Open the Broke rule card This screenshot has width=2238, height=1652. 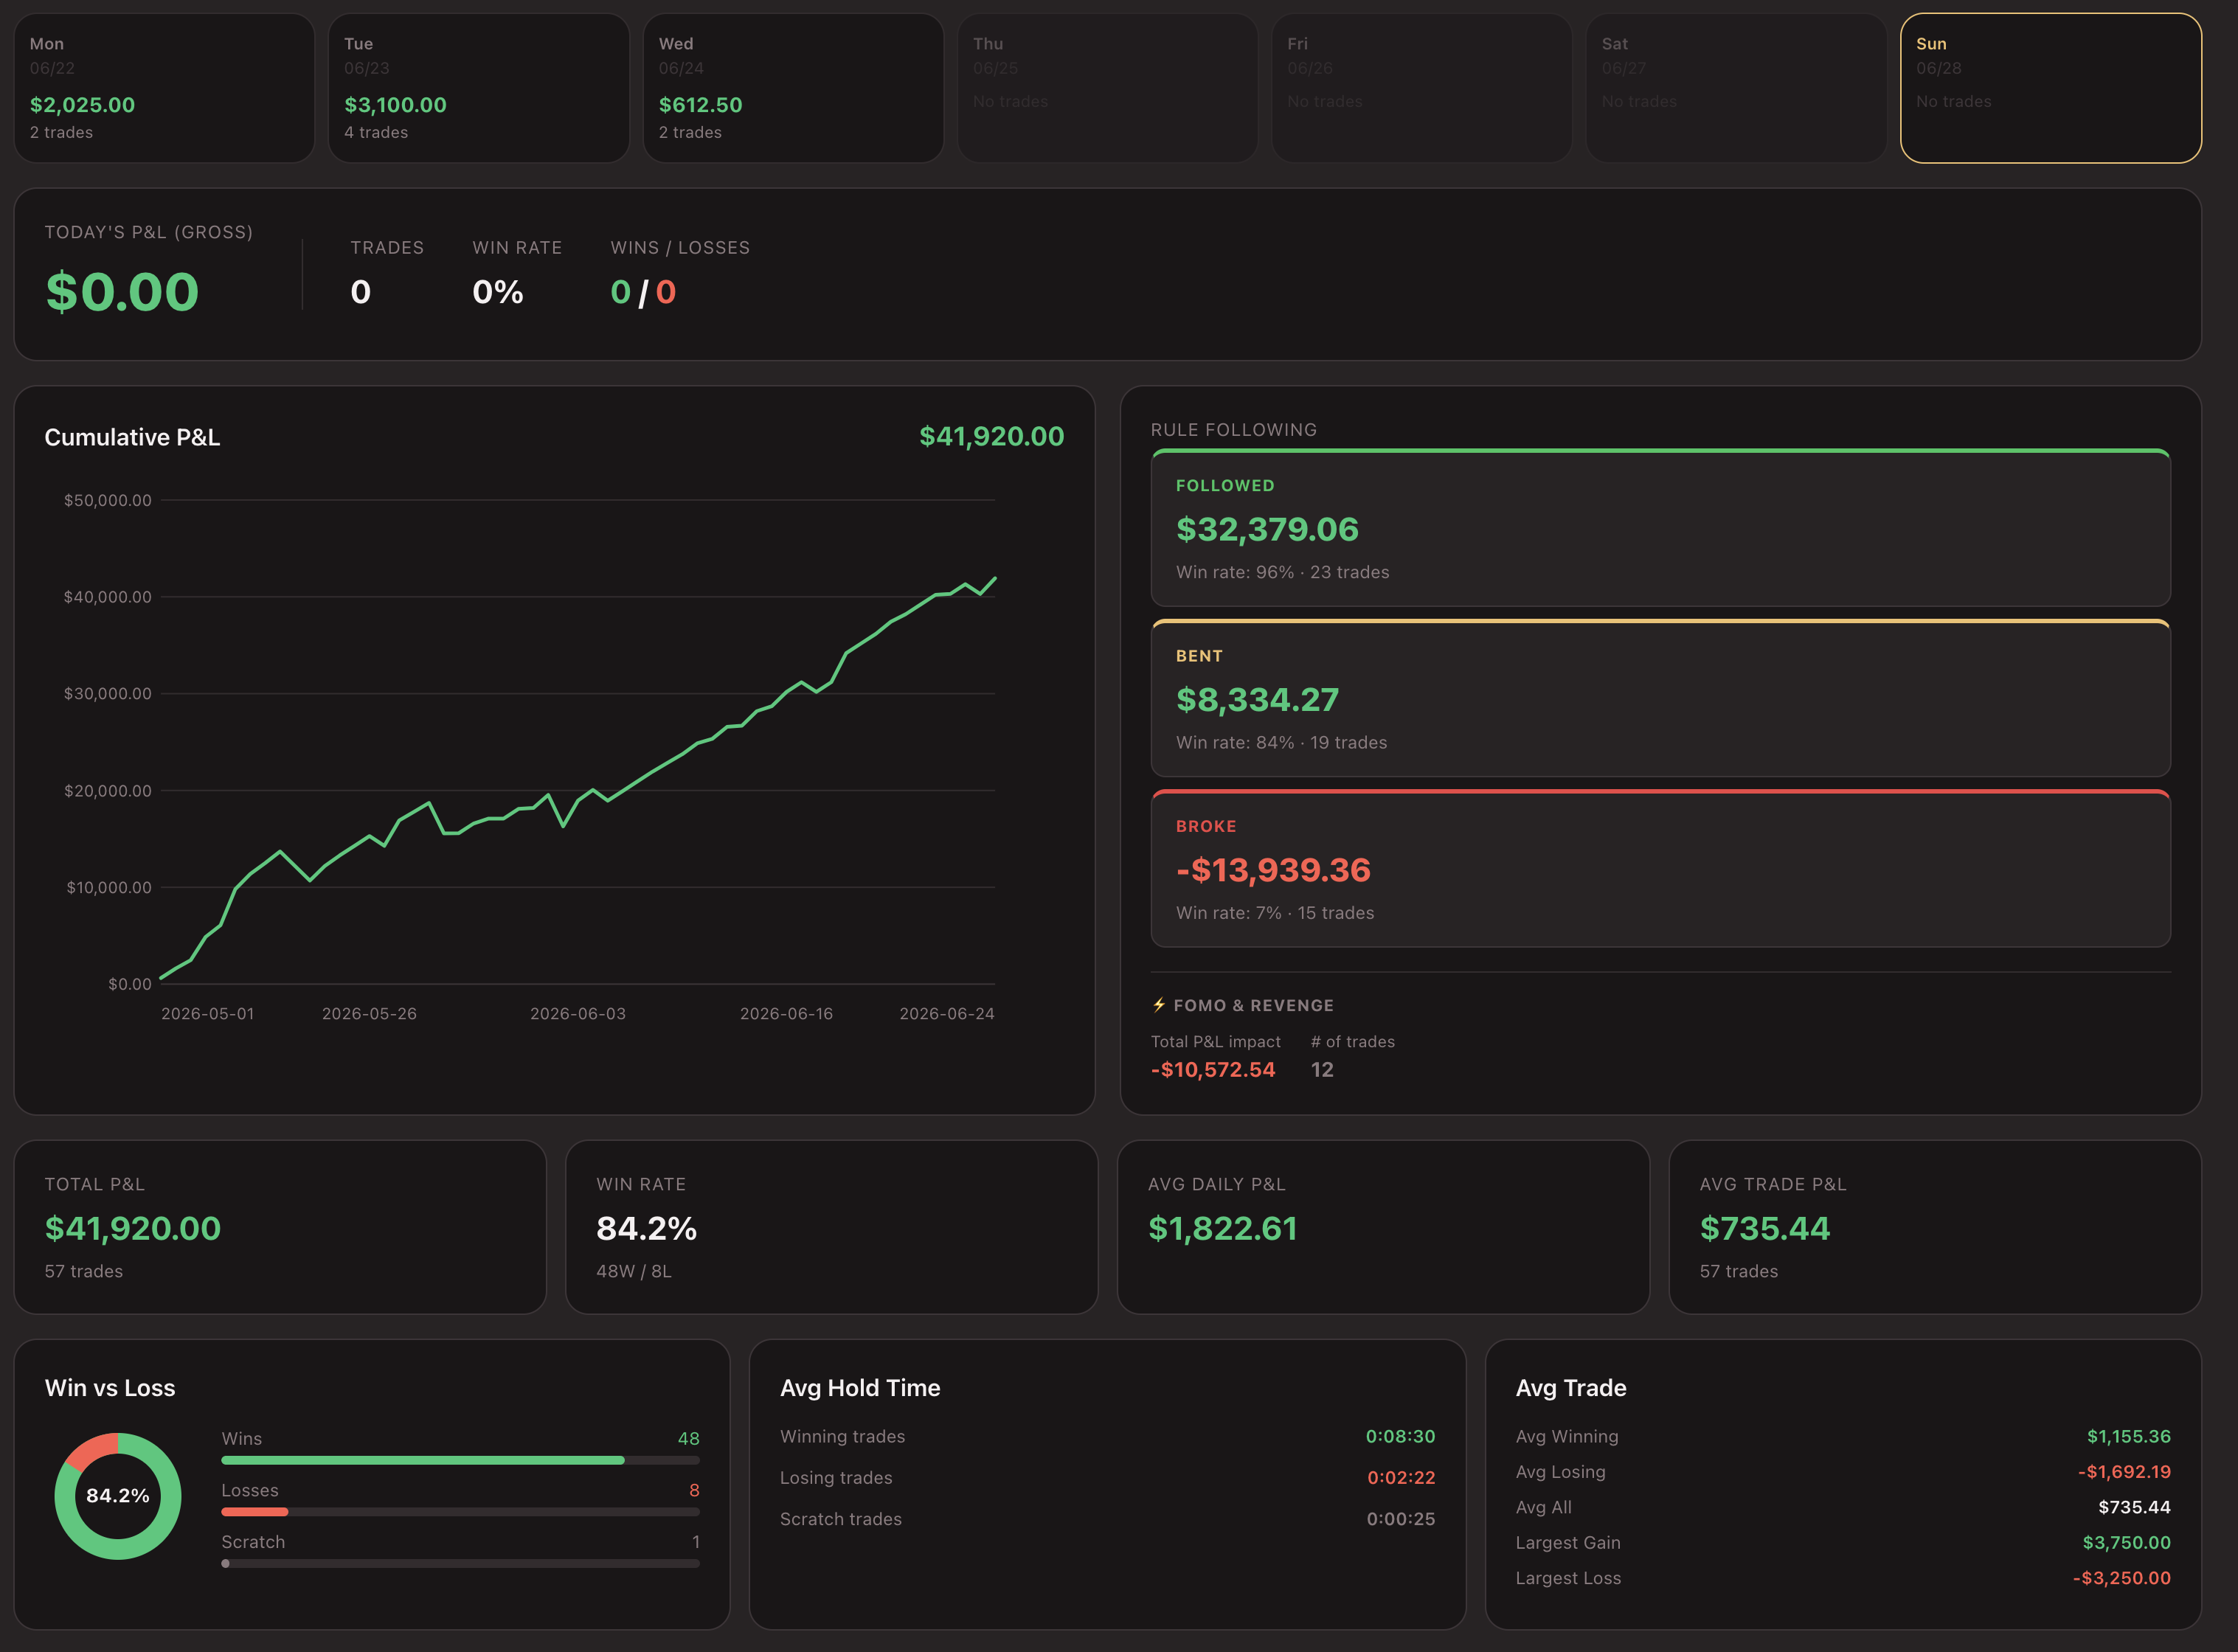coord(1661,868)
